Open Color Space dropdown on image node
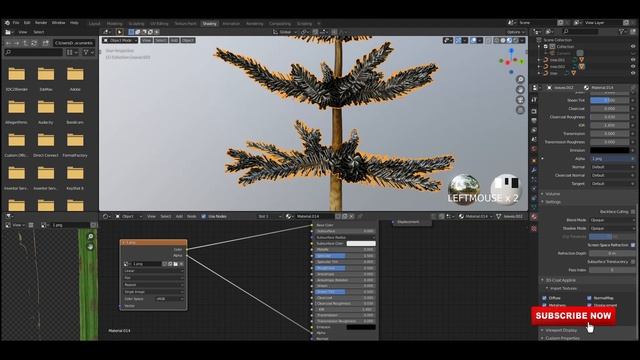This screenshot has height=360, width=640. click(169, 299)
